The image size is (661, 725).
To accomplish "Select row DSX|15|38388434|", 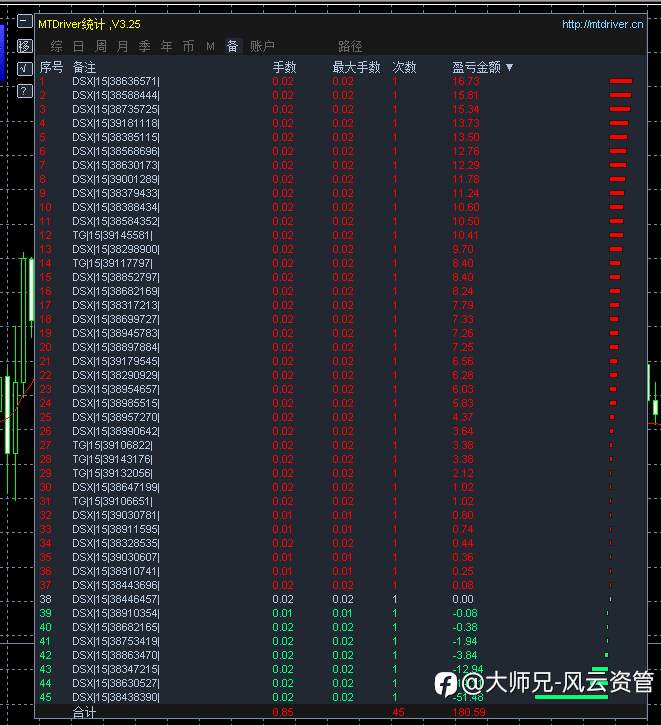I will [x=341, y=207].
